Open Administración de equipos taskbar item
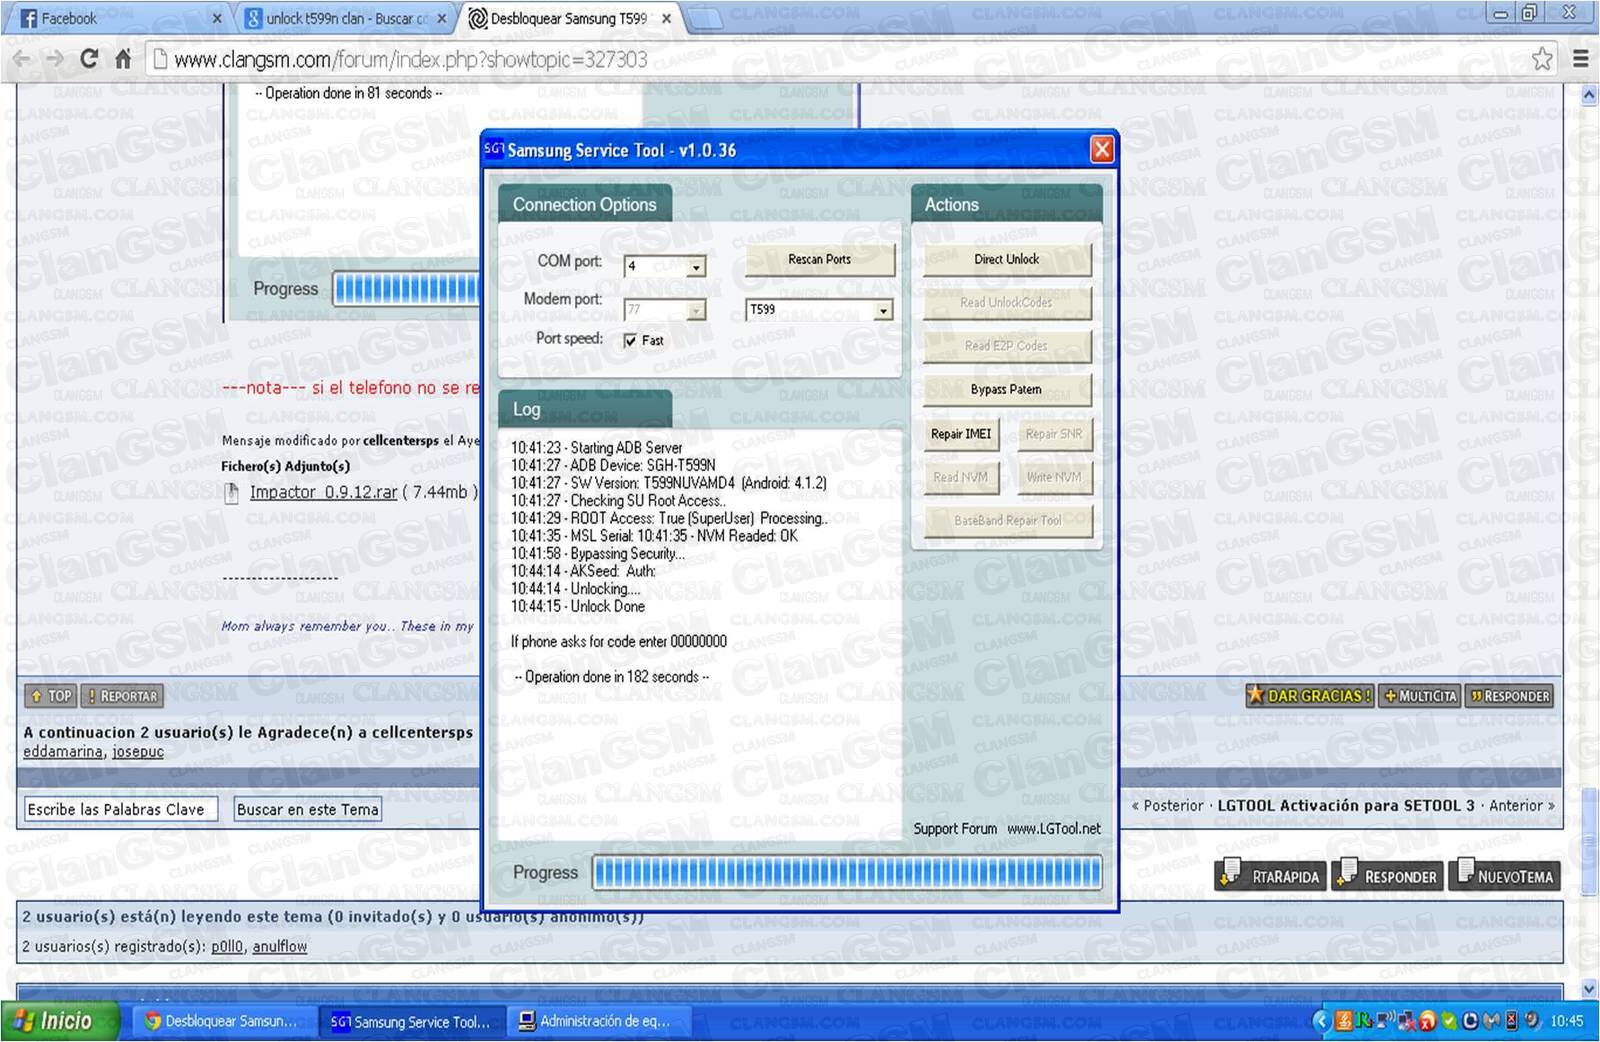This screenshot has height=1042, width=1600. (x=598, y=1021)
